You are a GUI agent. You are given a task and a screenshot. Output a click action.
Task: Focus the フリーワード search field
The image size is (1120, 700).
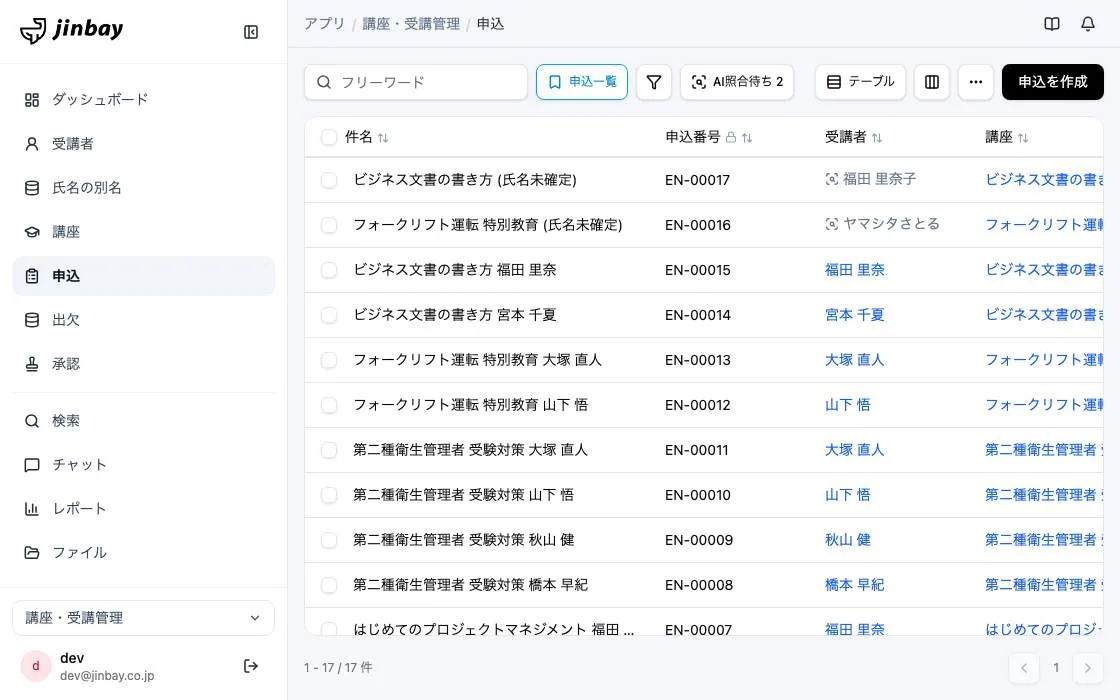tap(416, 82)
